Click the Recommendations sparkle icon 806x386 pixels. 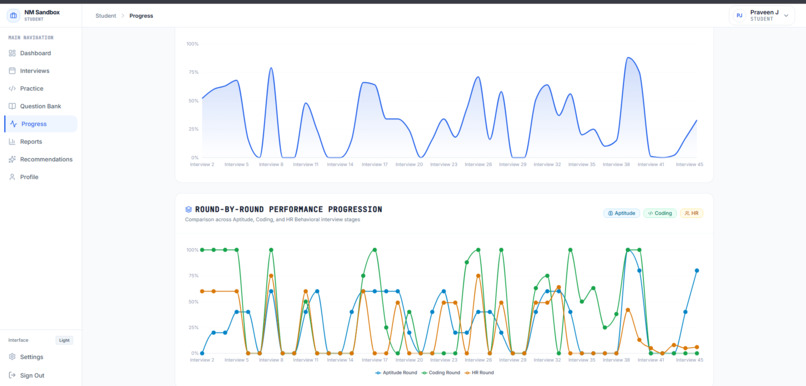pos(12,159)
